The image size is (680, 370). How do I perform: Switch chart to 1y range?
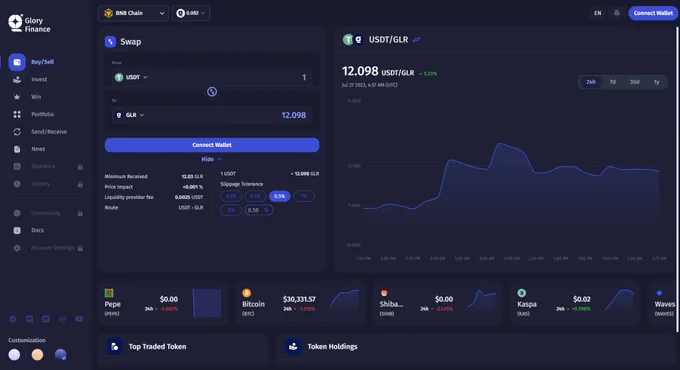pos(657,82)
